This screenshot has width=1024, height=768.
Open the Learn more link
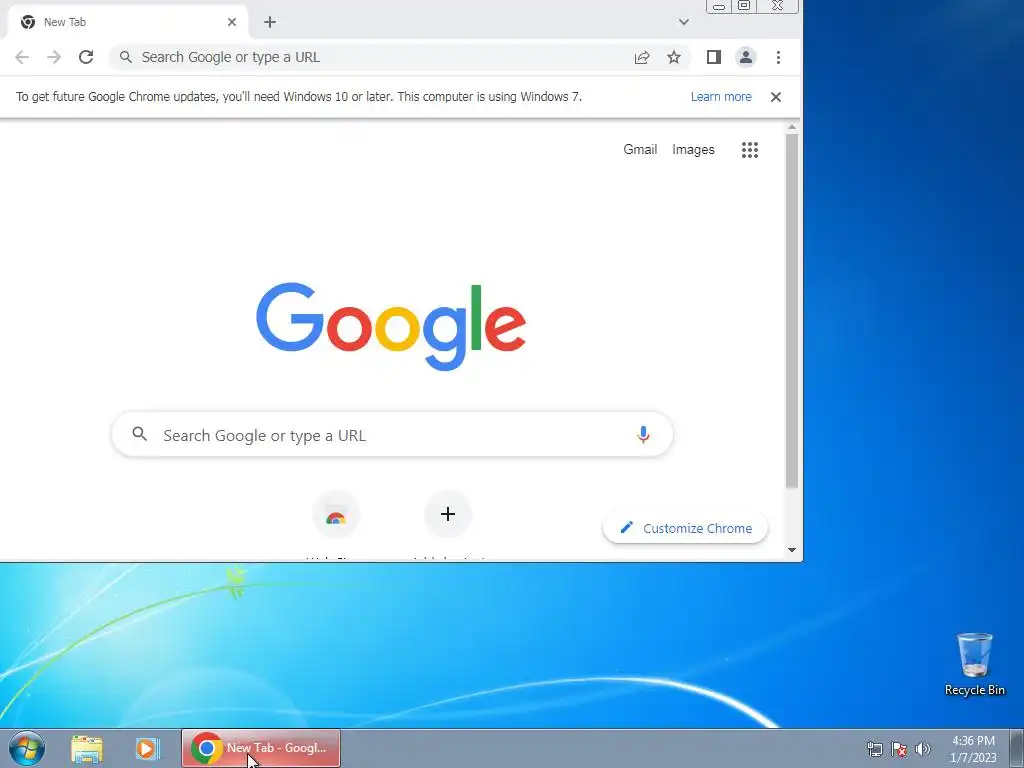tap(721, 97)
